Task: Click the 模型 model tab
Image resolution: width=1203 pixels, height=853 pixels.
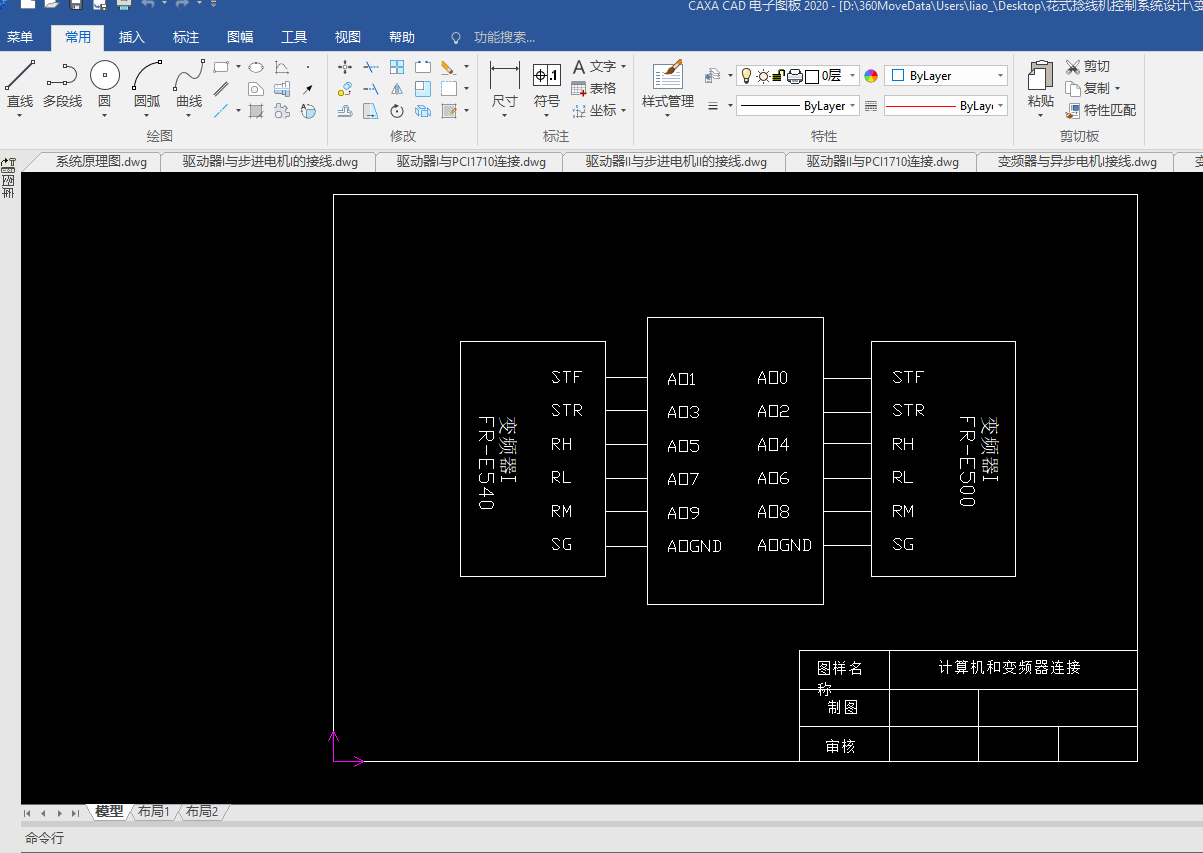Action: click(109, 812)
